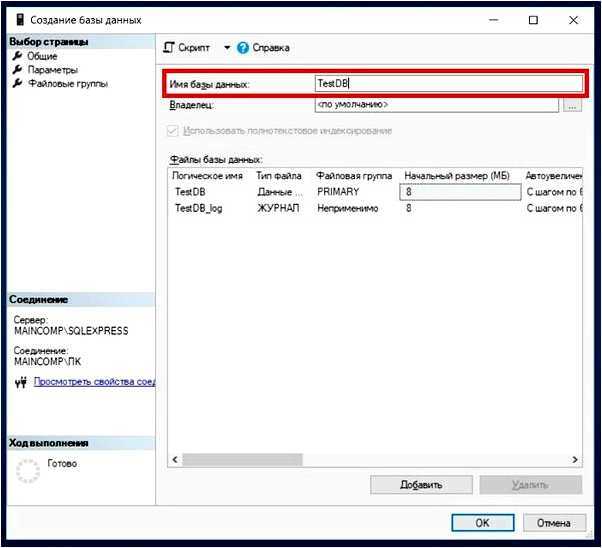Click the horizontal scrollbar thumb

242,460
